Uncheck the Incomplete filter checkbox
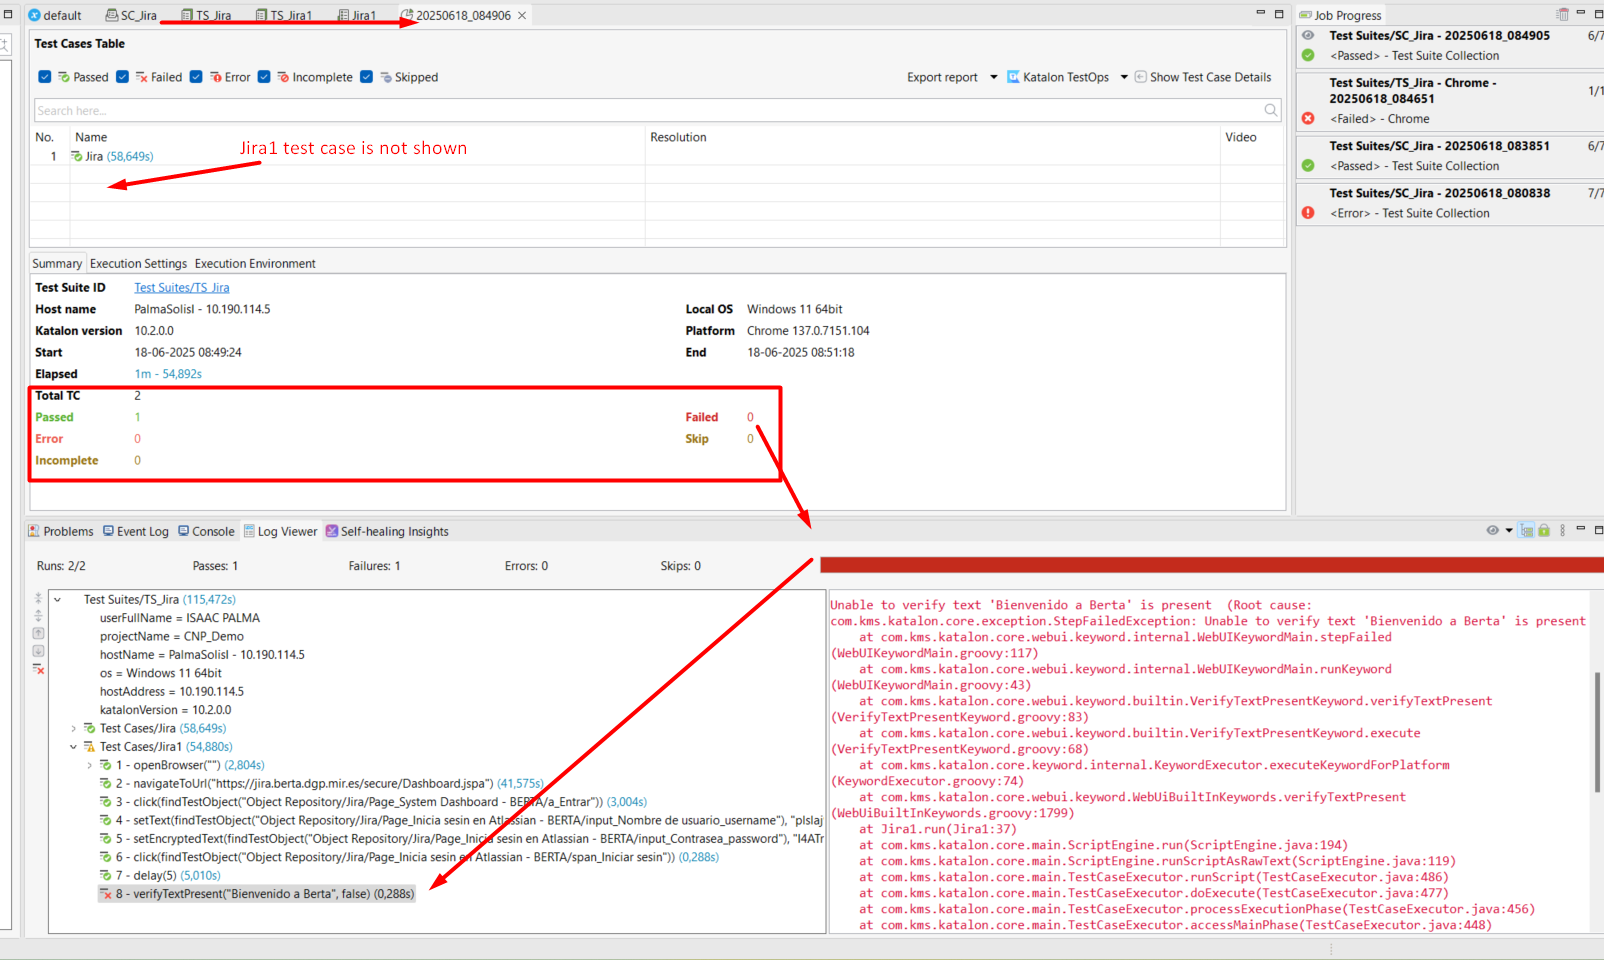The width and height of the screenshot is (1604, 960). pyautogui.click(x=264, y=77)
